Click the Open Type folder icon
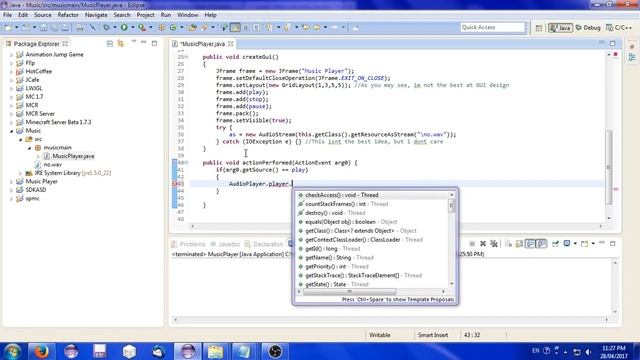The width and height of the screenshot is (640, 360). click(x=192, y=27)
